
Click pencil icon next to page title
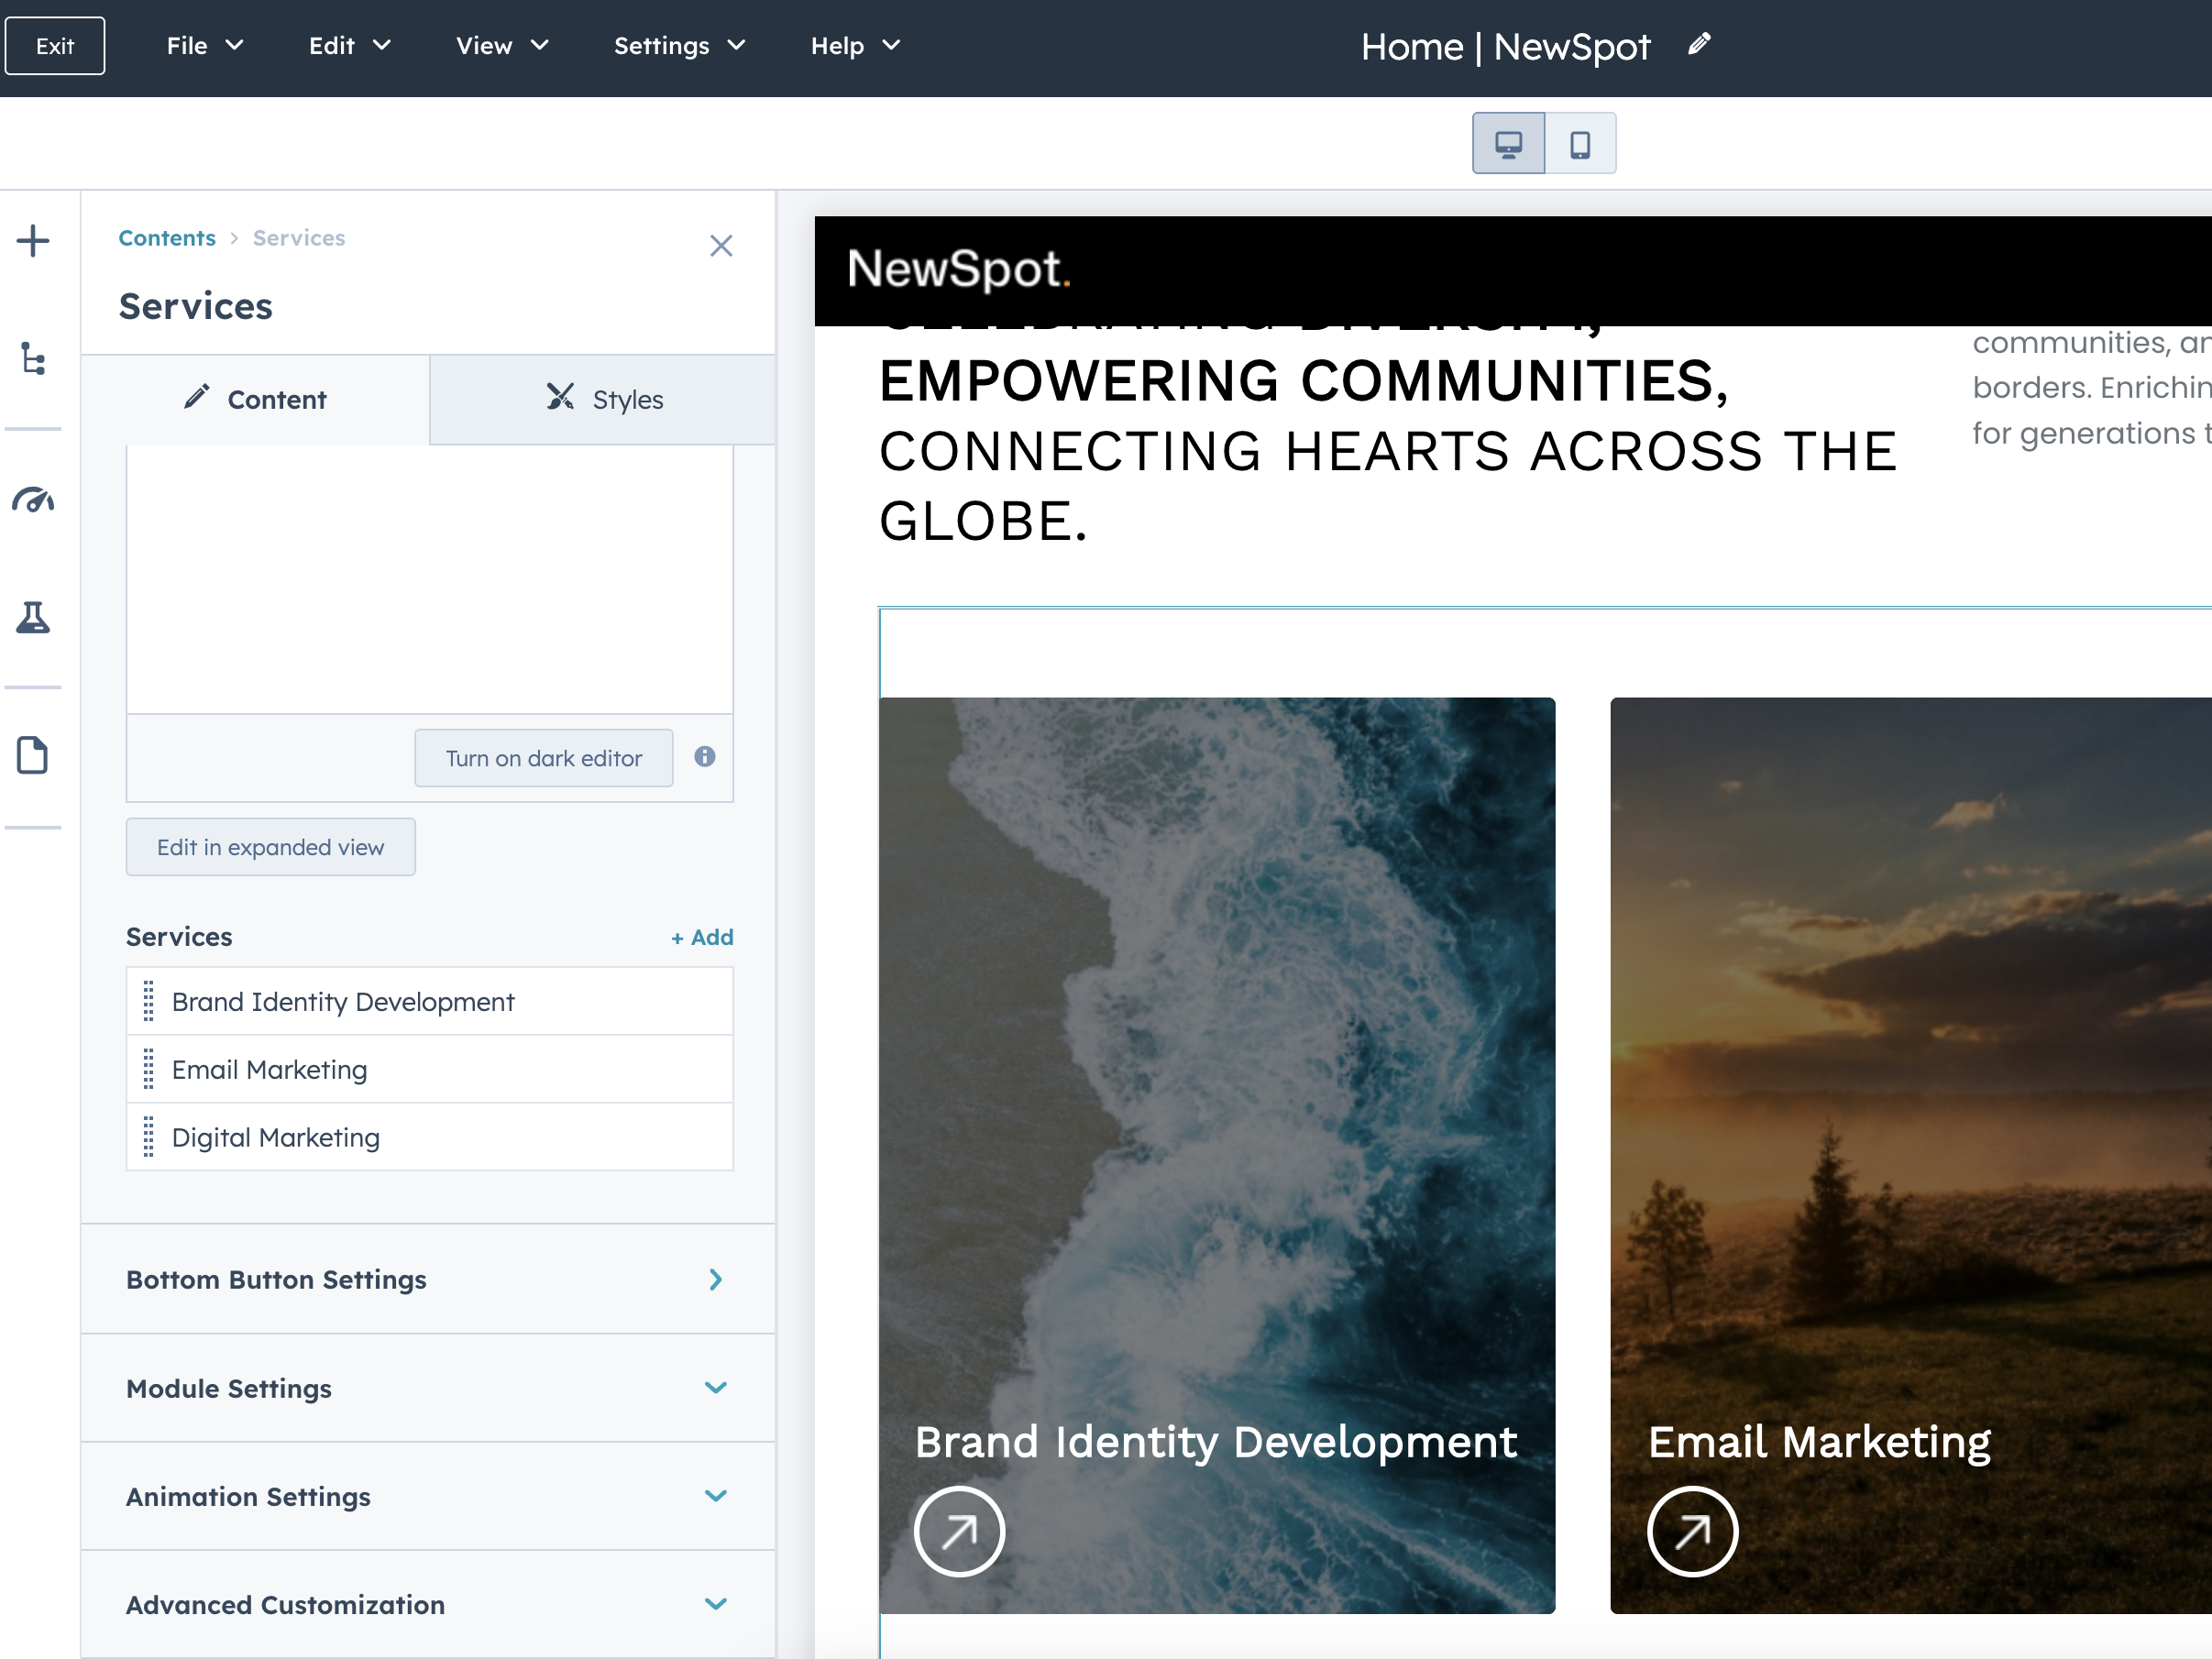1699,45
